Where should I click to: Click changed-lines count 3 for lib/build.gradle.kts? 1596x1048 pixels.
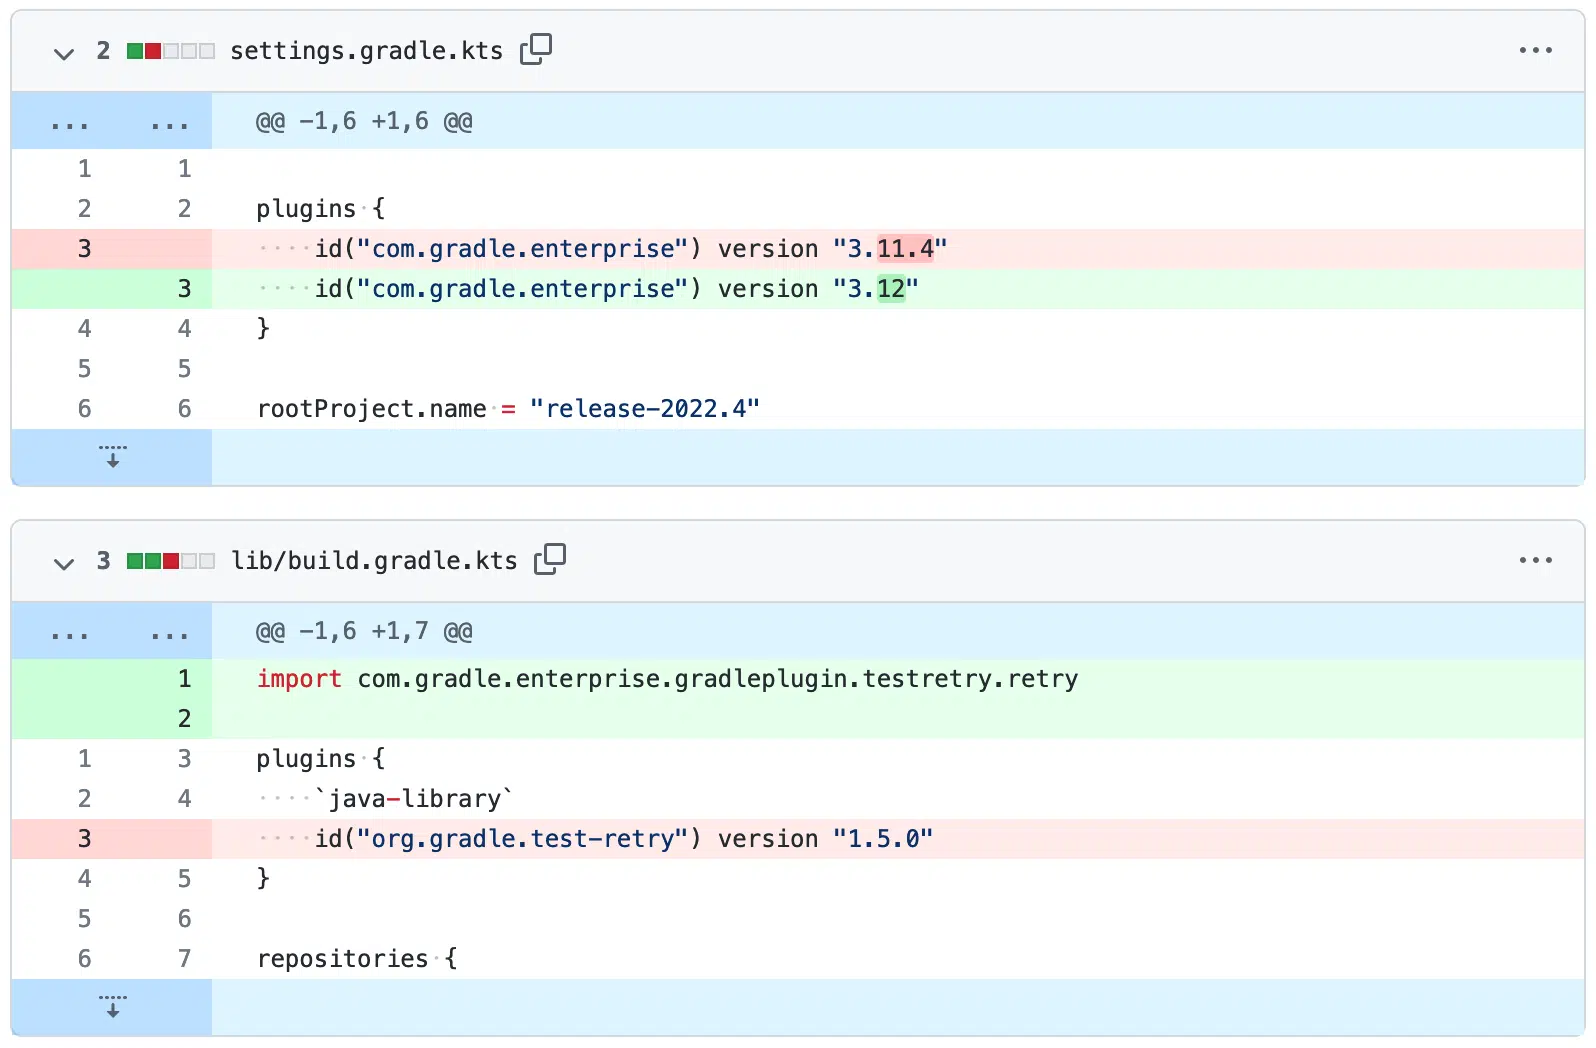click(x=103, y=561)
